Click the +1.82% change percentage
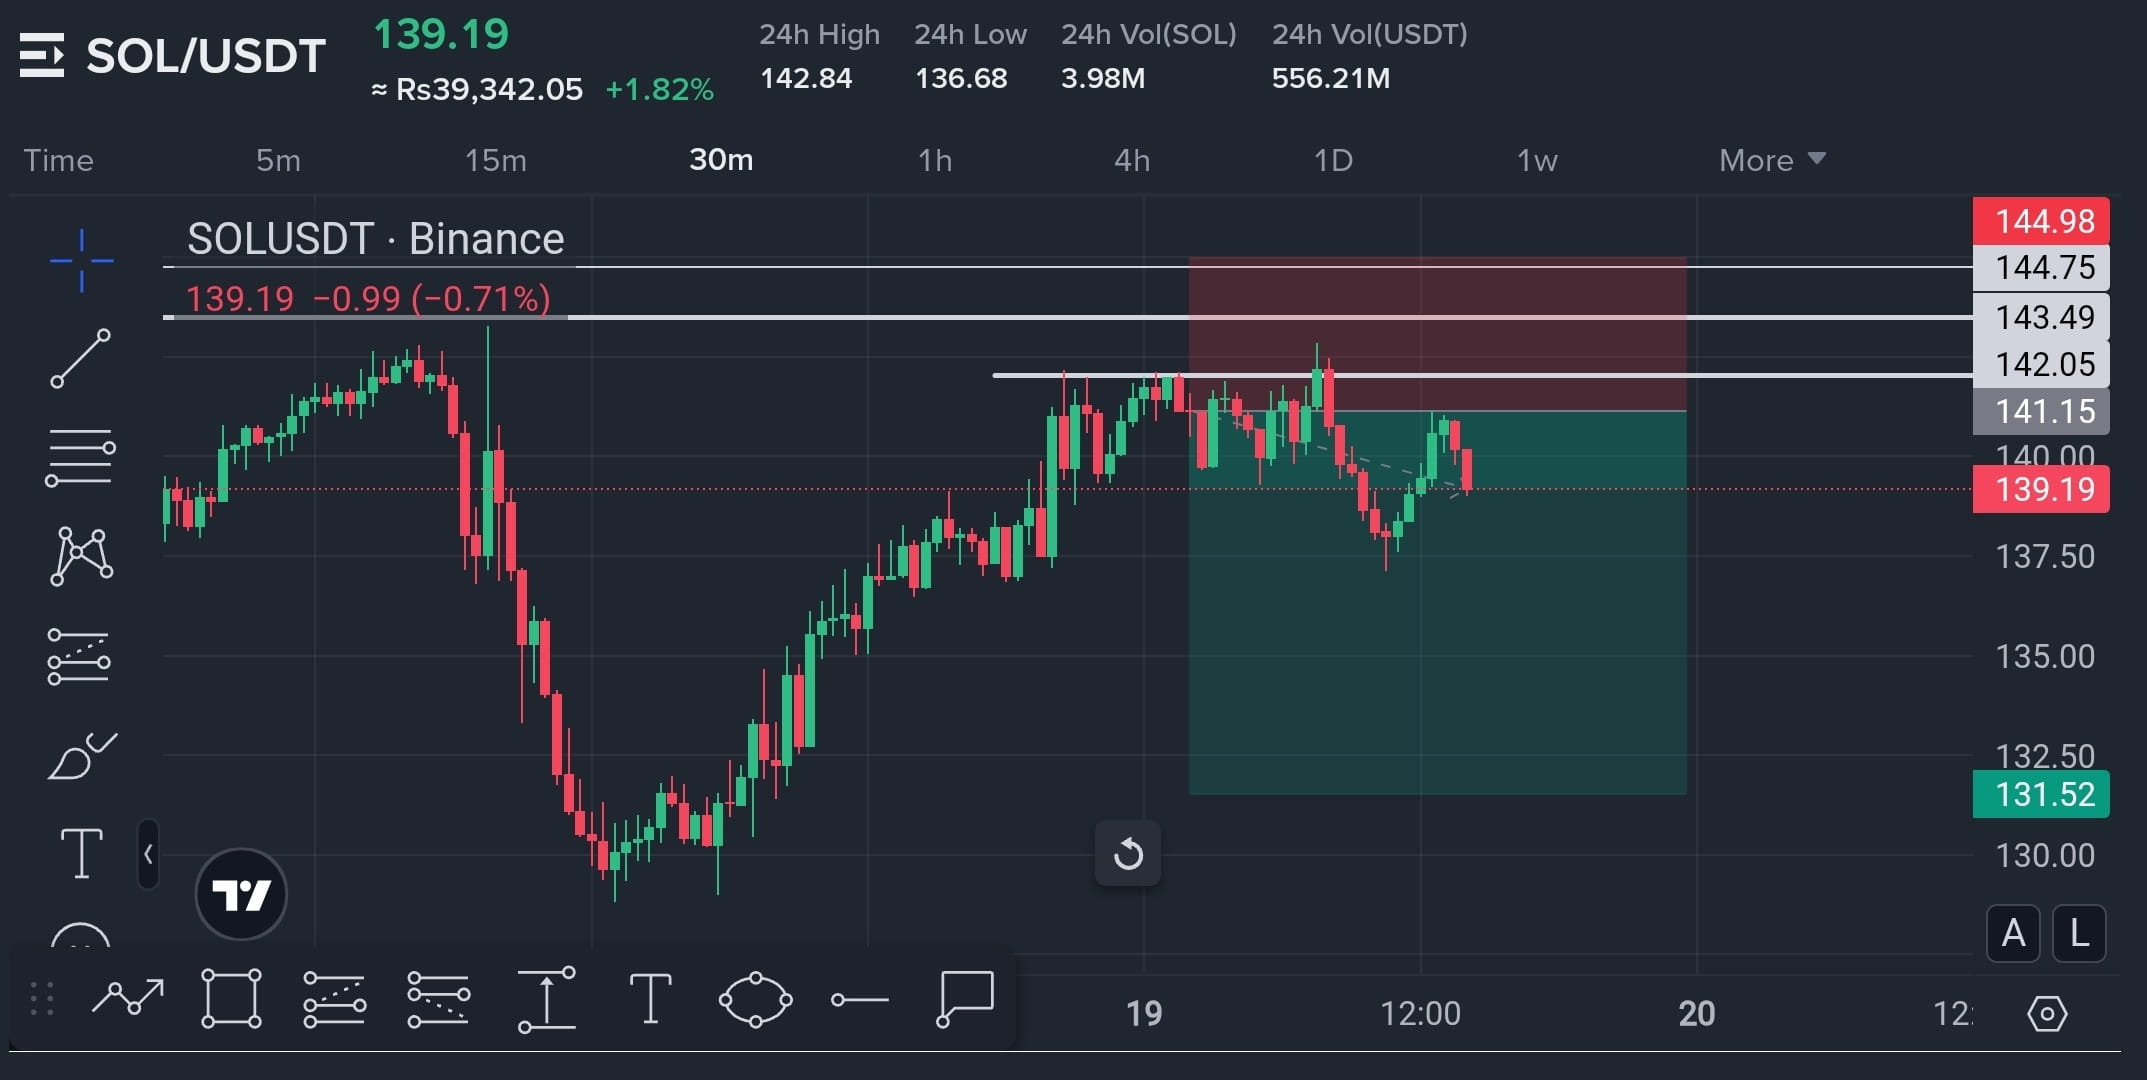 [659, 90]
